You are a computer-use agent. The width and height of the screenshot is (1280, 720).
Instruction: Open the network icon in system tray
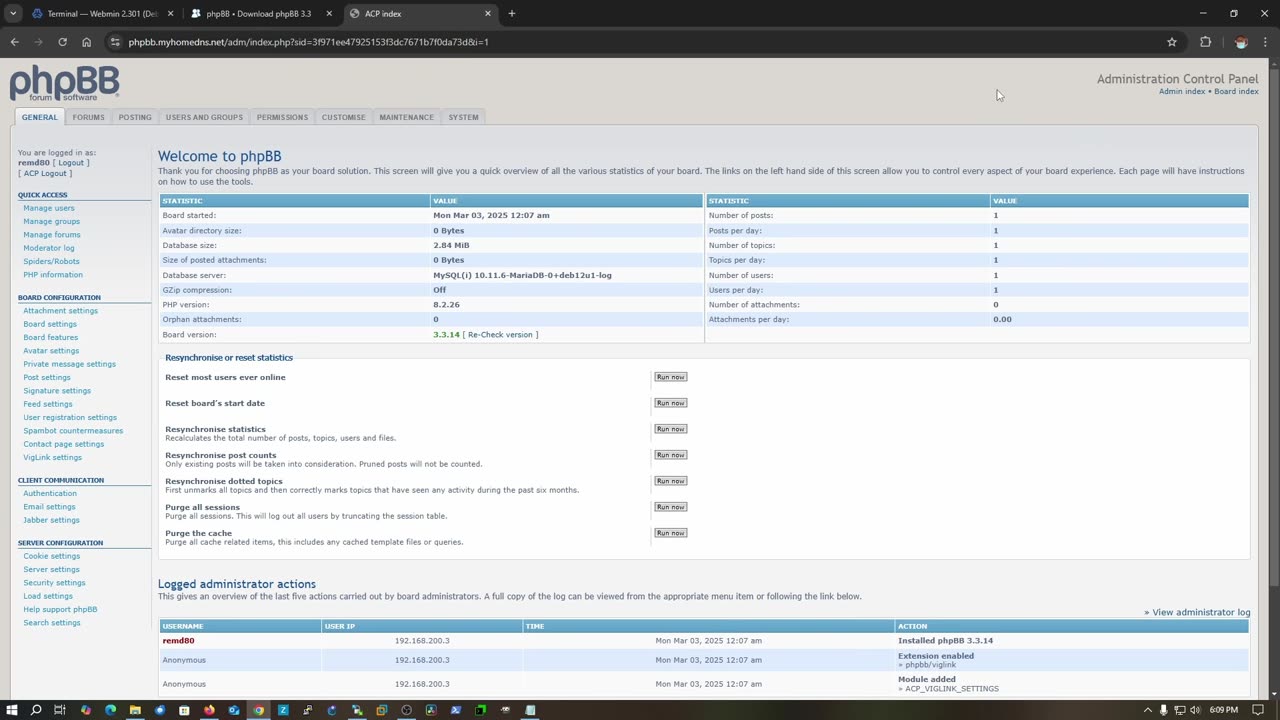tap(1180, 710)
